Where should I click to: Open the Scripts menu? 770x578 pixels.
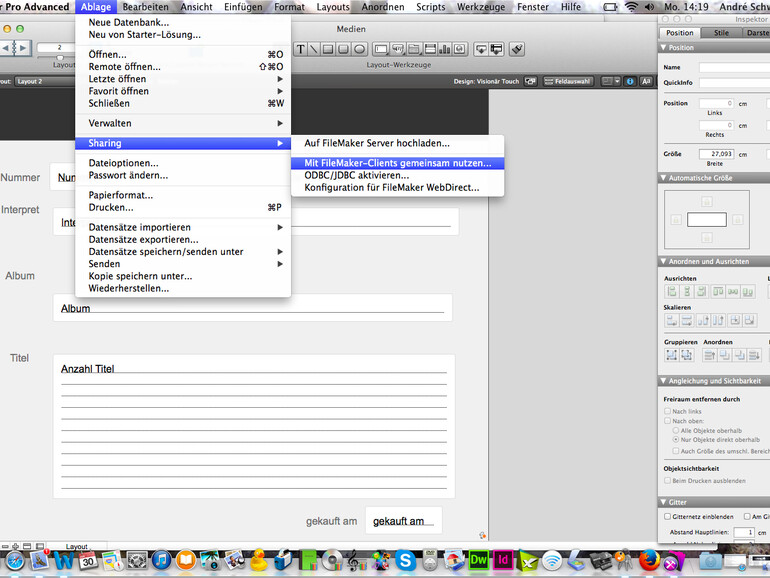pos(431,7)
